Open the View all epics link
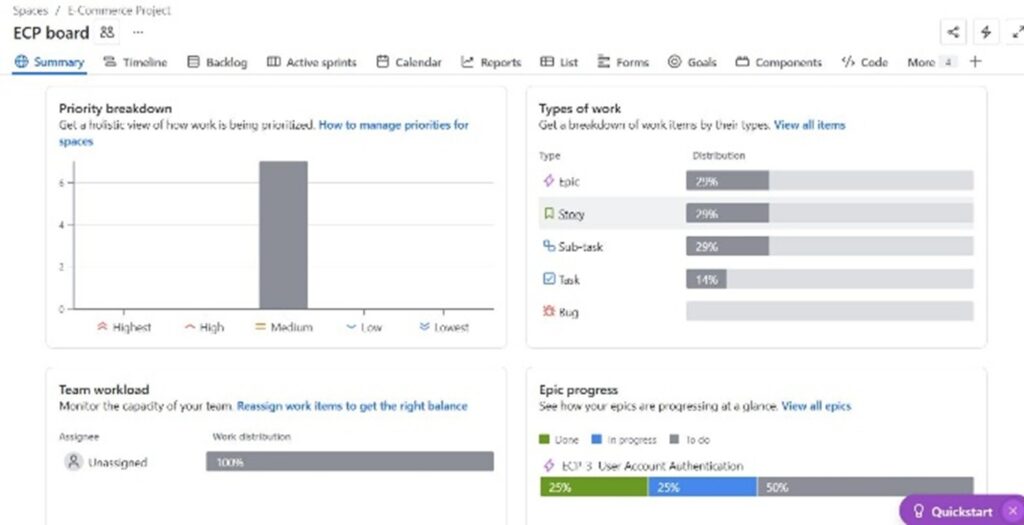1024x525 pixels. click(816, 406)
